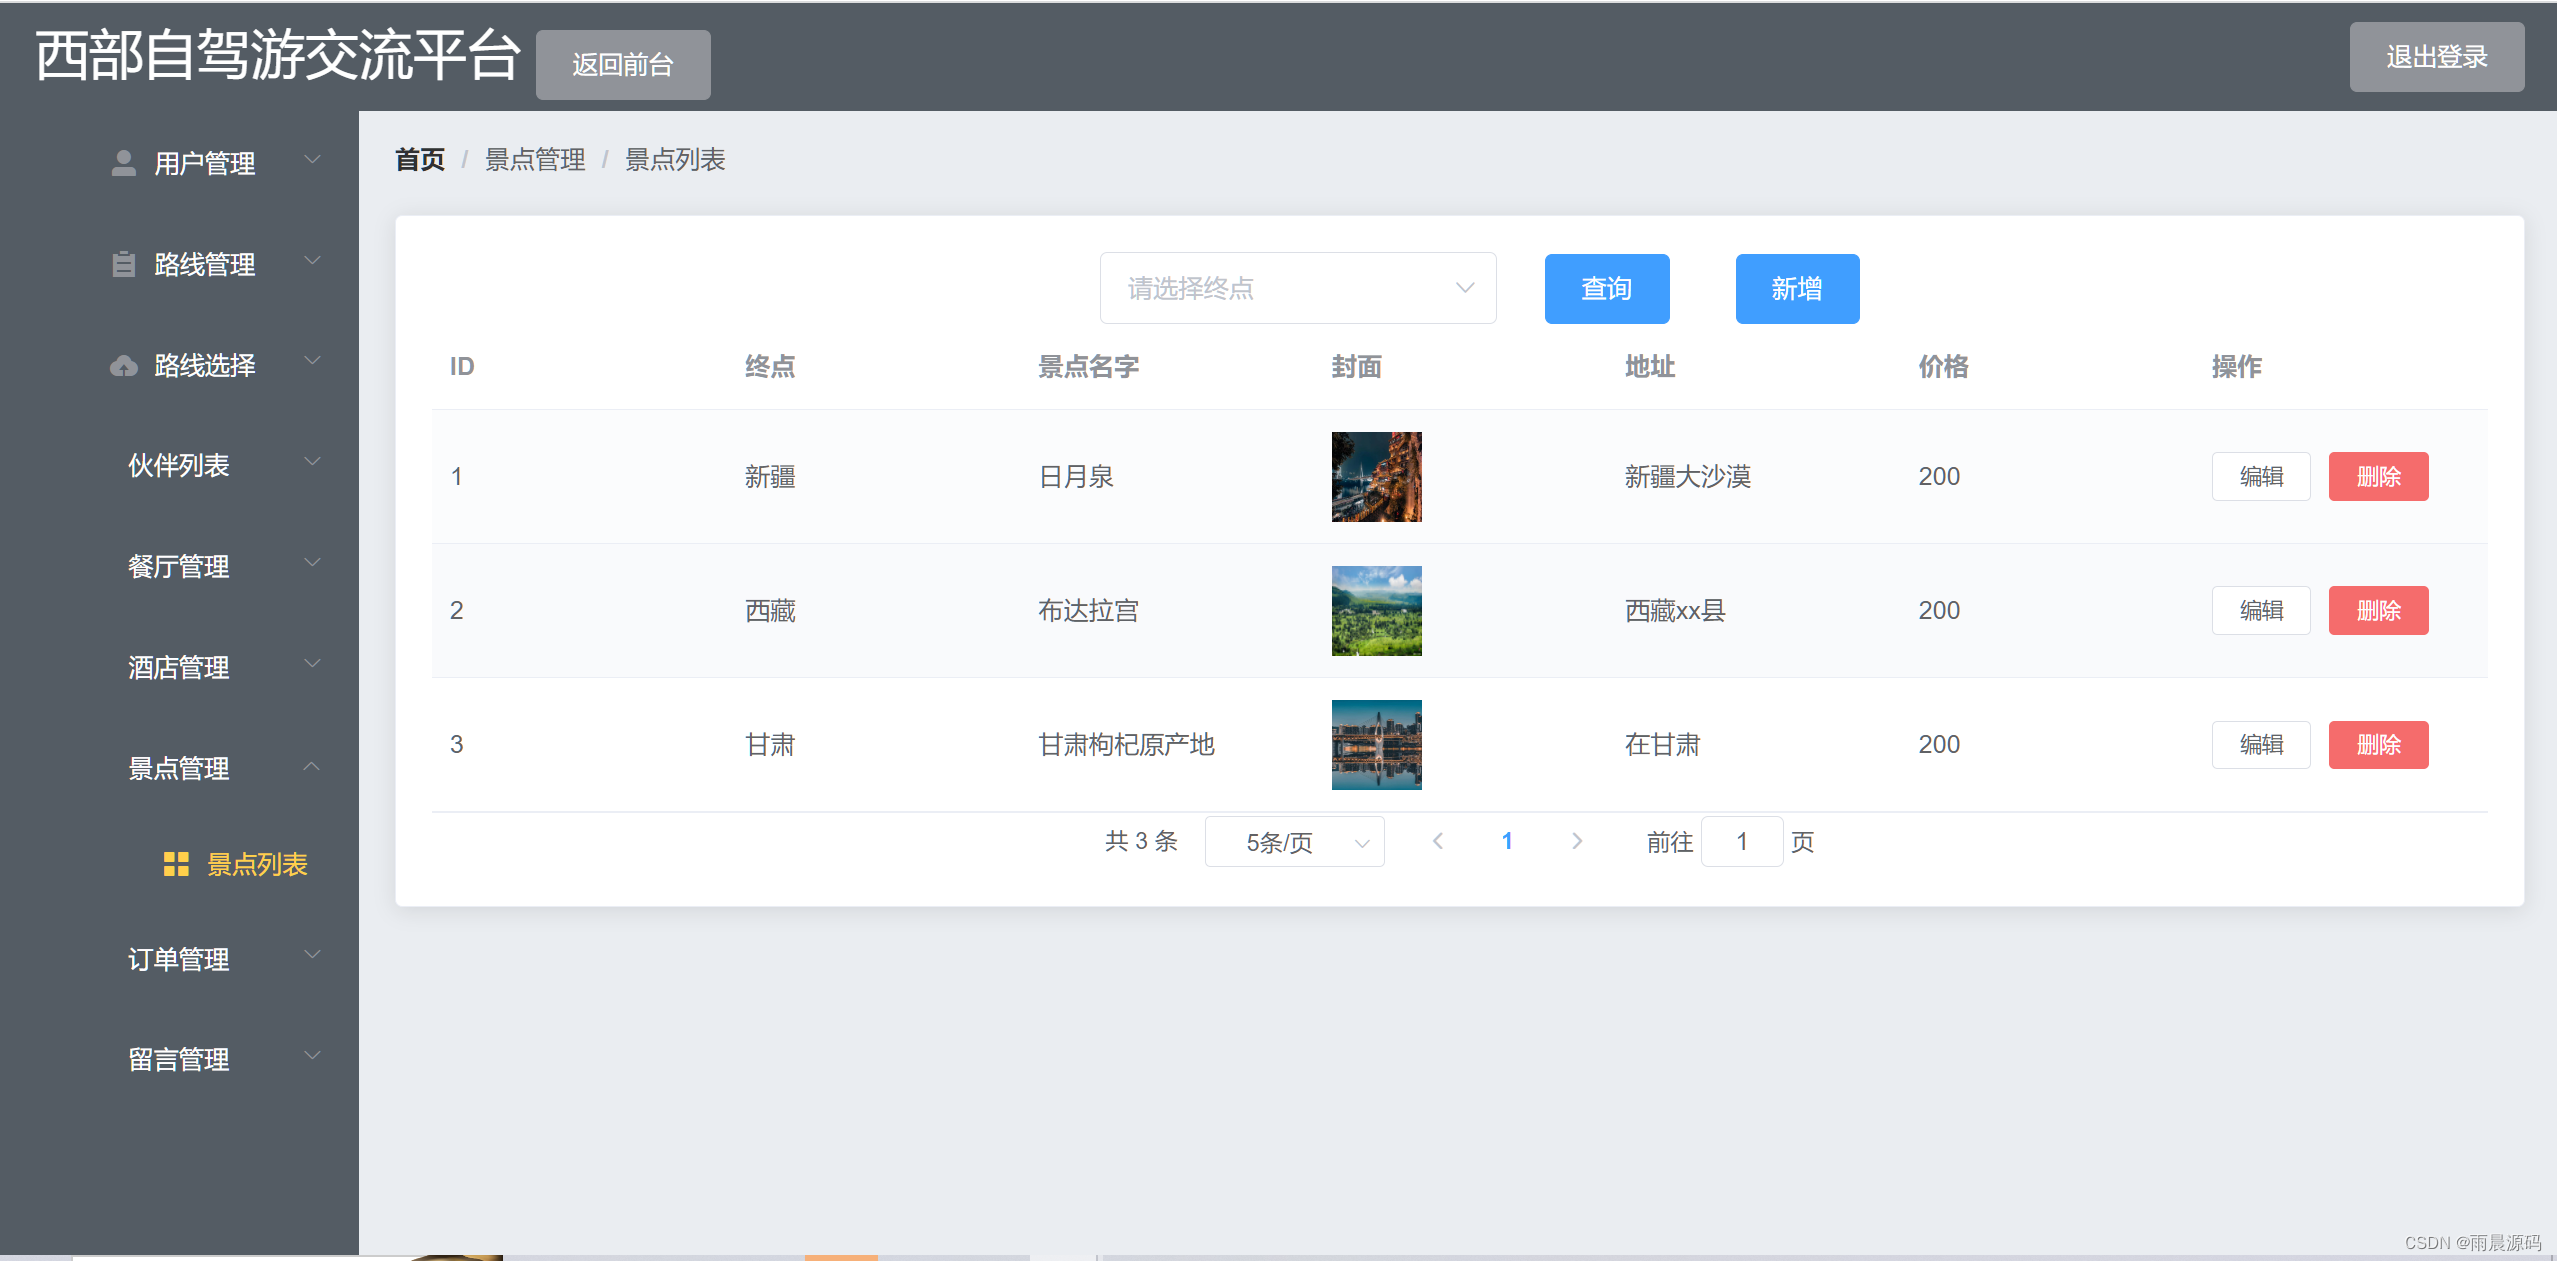Click the 新疆 destination cell

[770, 477]
